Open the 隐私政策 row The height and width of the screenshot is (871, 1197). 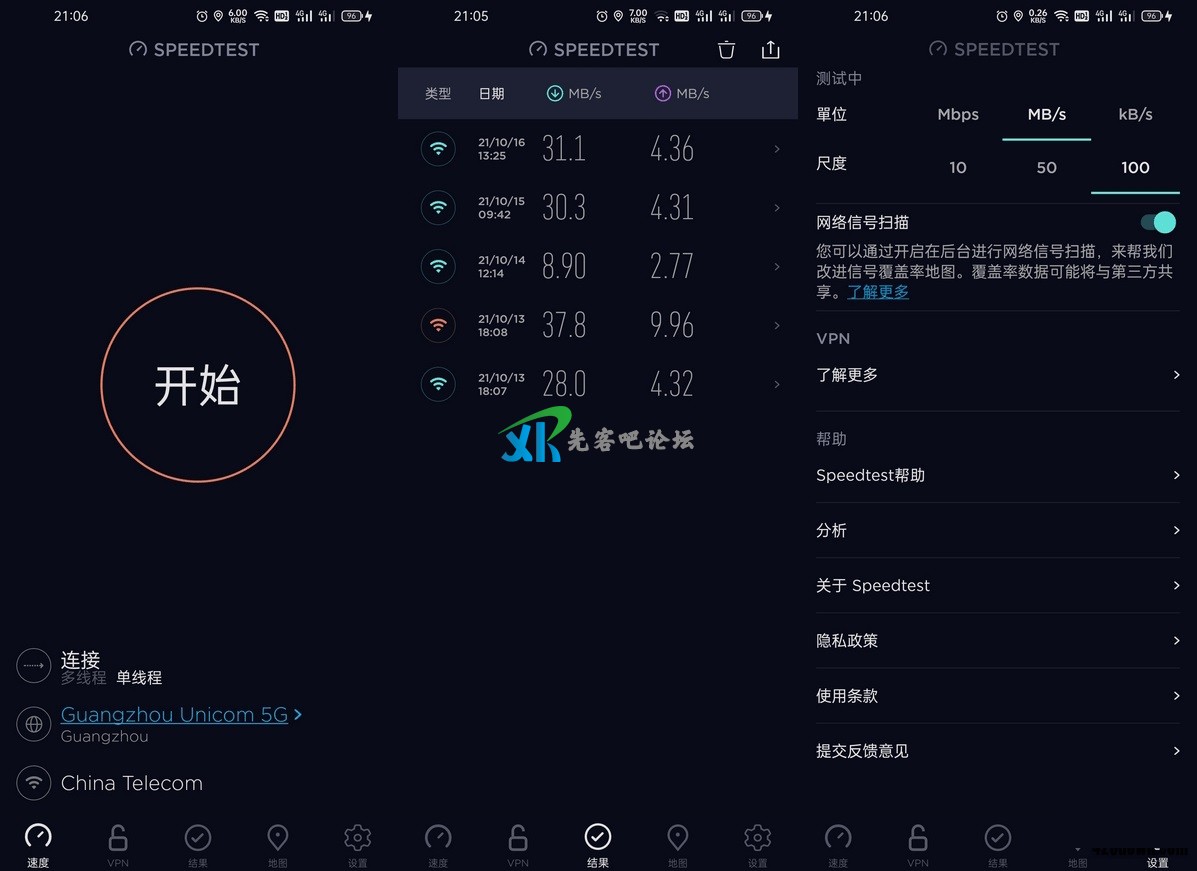998,640
